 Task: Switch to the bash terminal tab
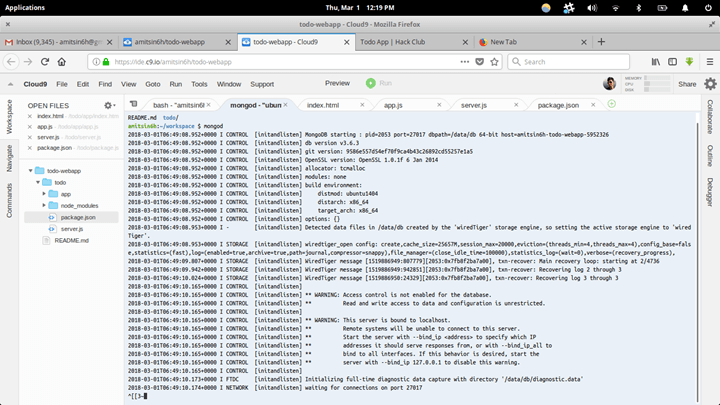click(x=177, y=105)
